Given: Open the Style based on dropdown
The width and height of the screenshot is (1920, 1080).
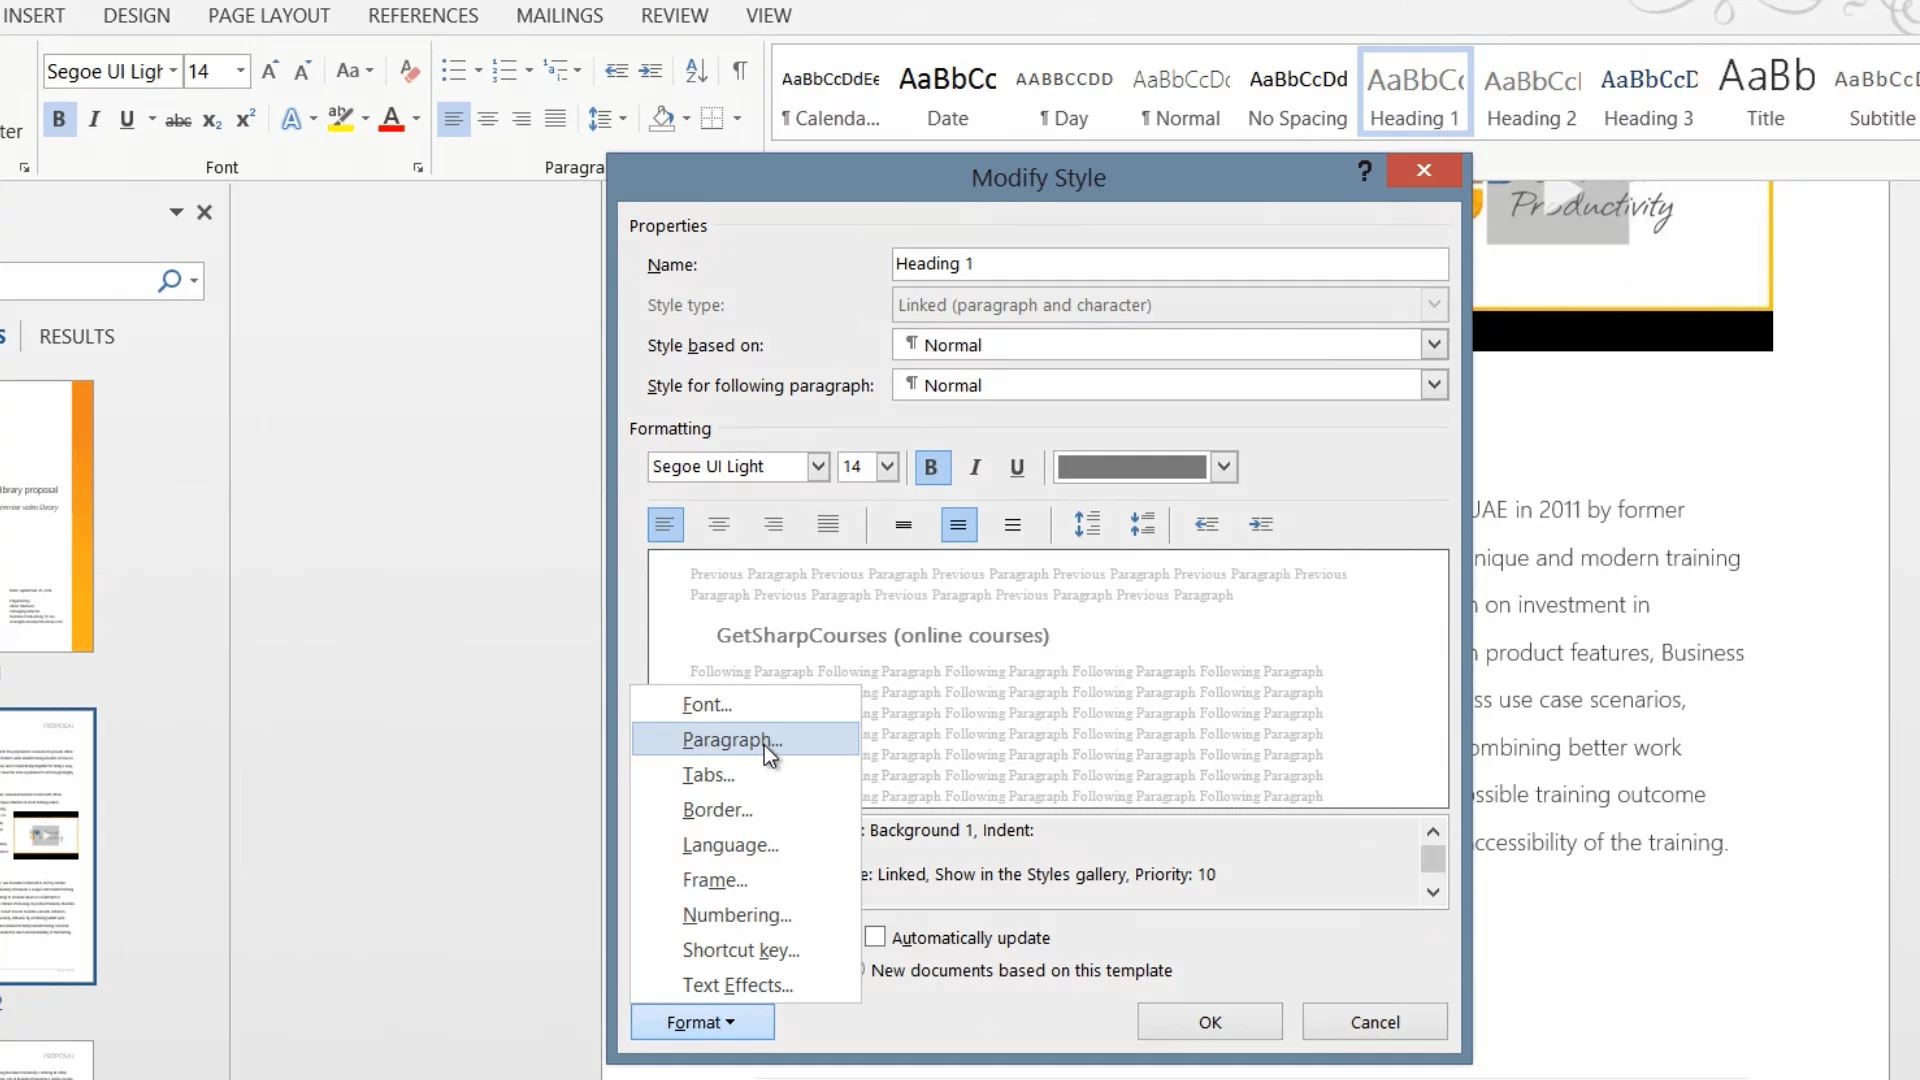Looking at the screenshot, I should tap(1433, 345).
